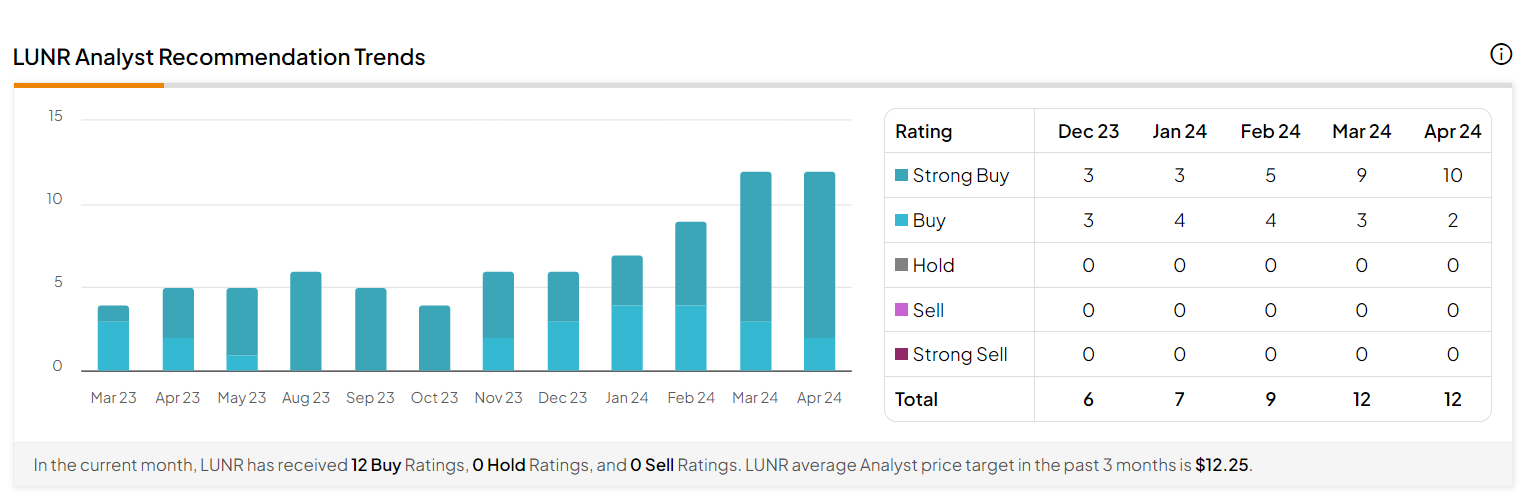Viewport: 1525px width, 500px height.
Task: Click the Hold legend gray square
Action: point(902,265)
